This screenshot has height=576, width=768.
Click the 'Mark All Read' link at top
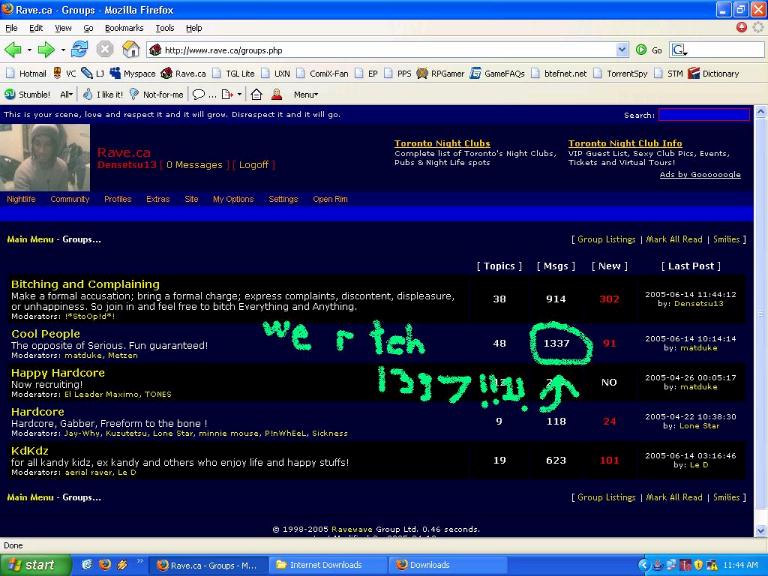pos(674,240)
